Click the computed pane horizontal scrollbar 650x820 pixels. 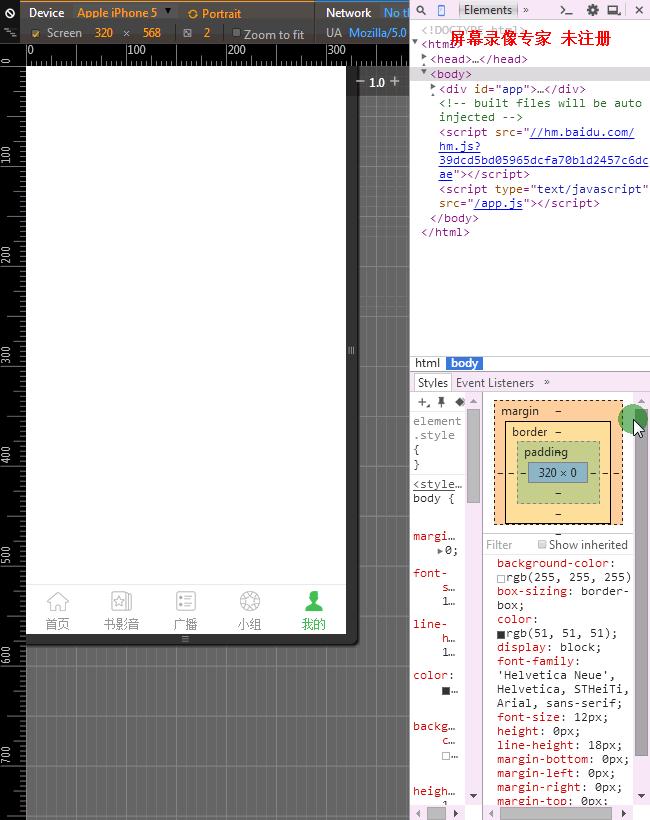(556, 814)
